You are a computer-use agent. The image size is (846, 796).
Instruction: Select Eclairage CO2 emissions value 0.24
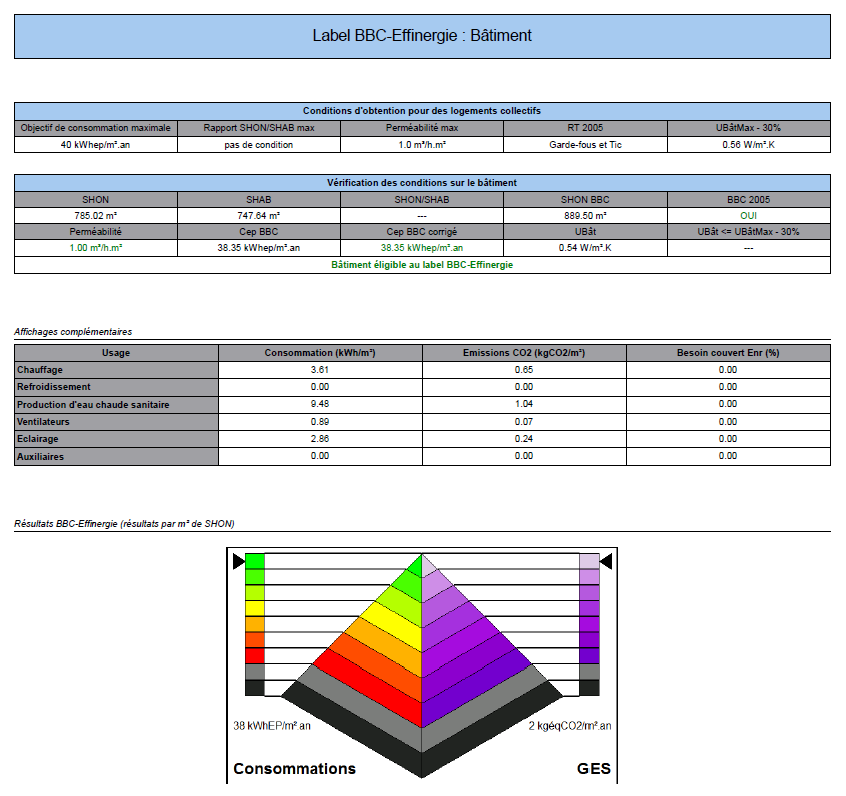524,439
